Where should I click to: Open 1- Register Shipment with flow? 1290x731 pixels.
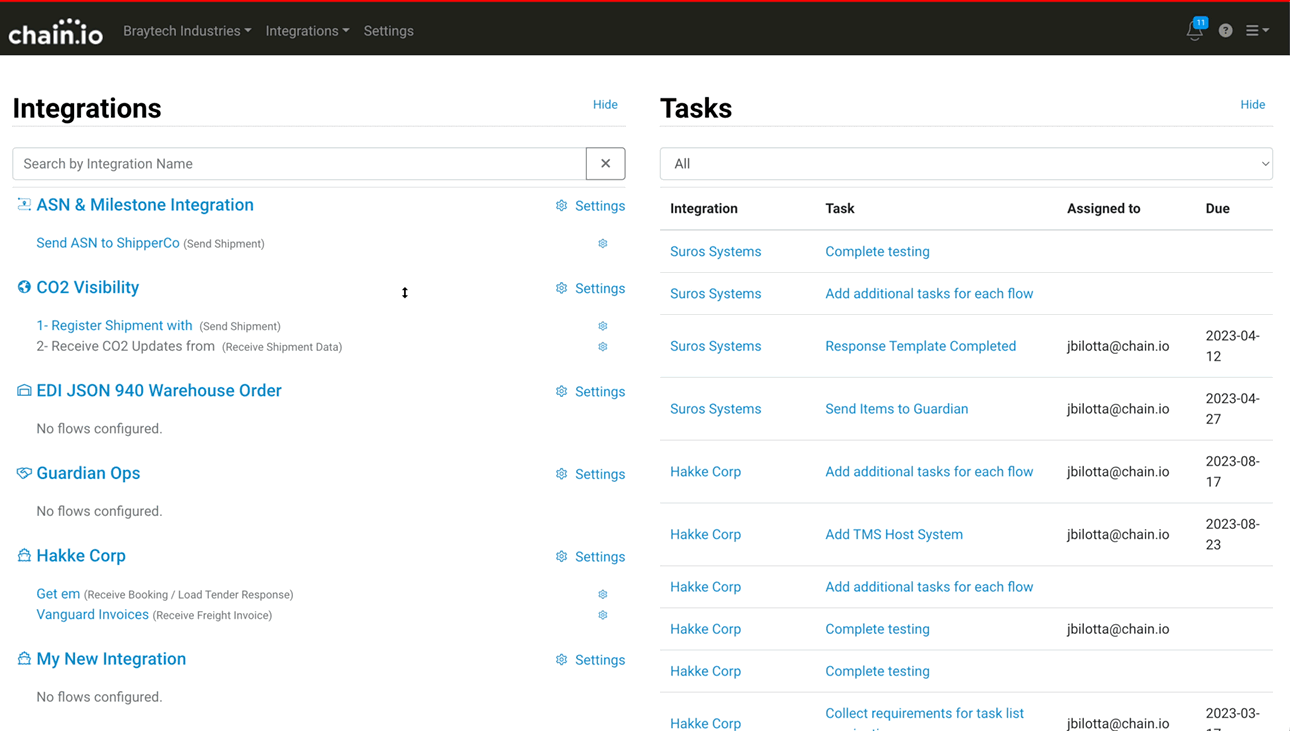point(114,326)
